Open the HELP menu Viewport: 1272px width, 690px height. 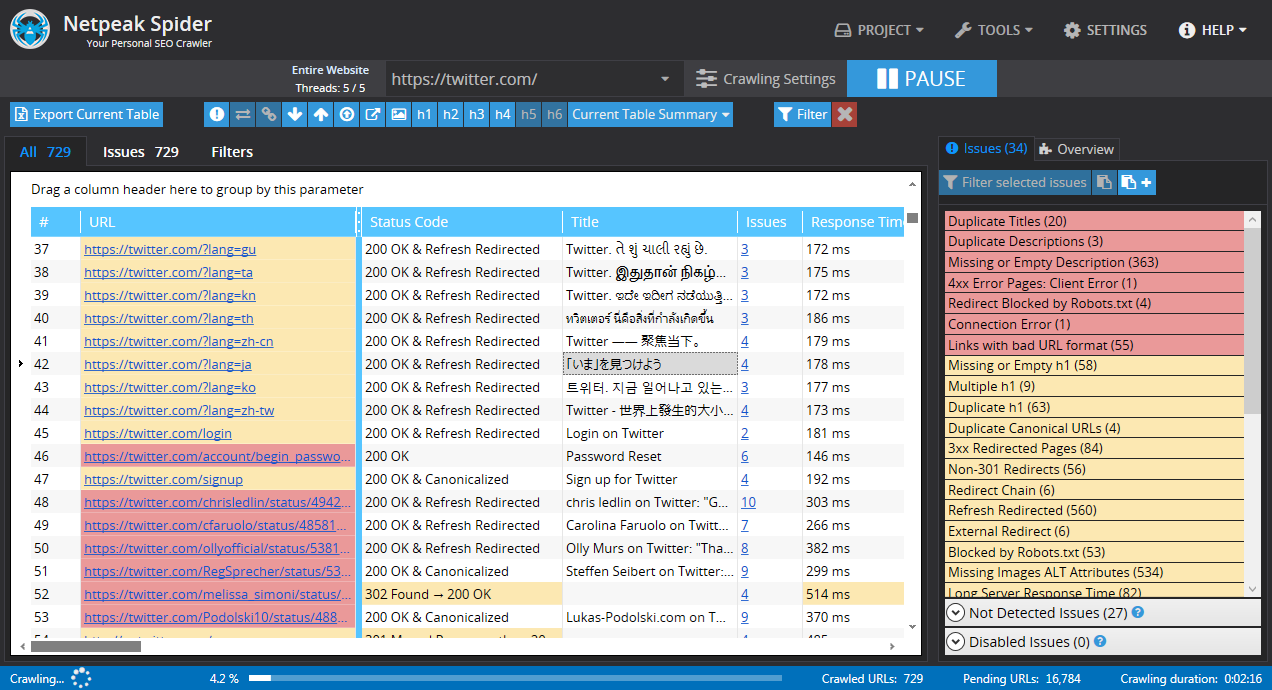coord(1212,30)
